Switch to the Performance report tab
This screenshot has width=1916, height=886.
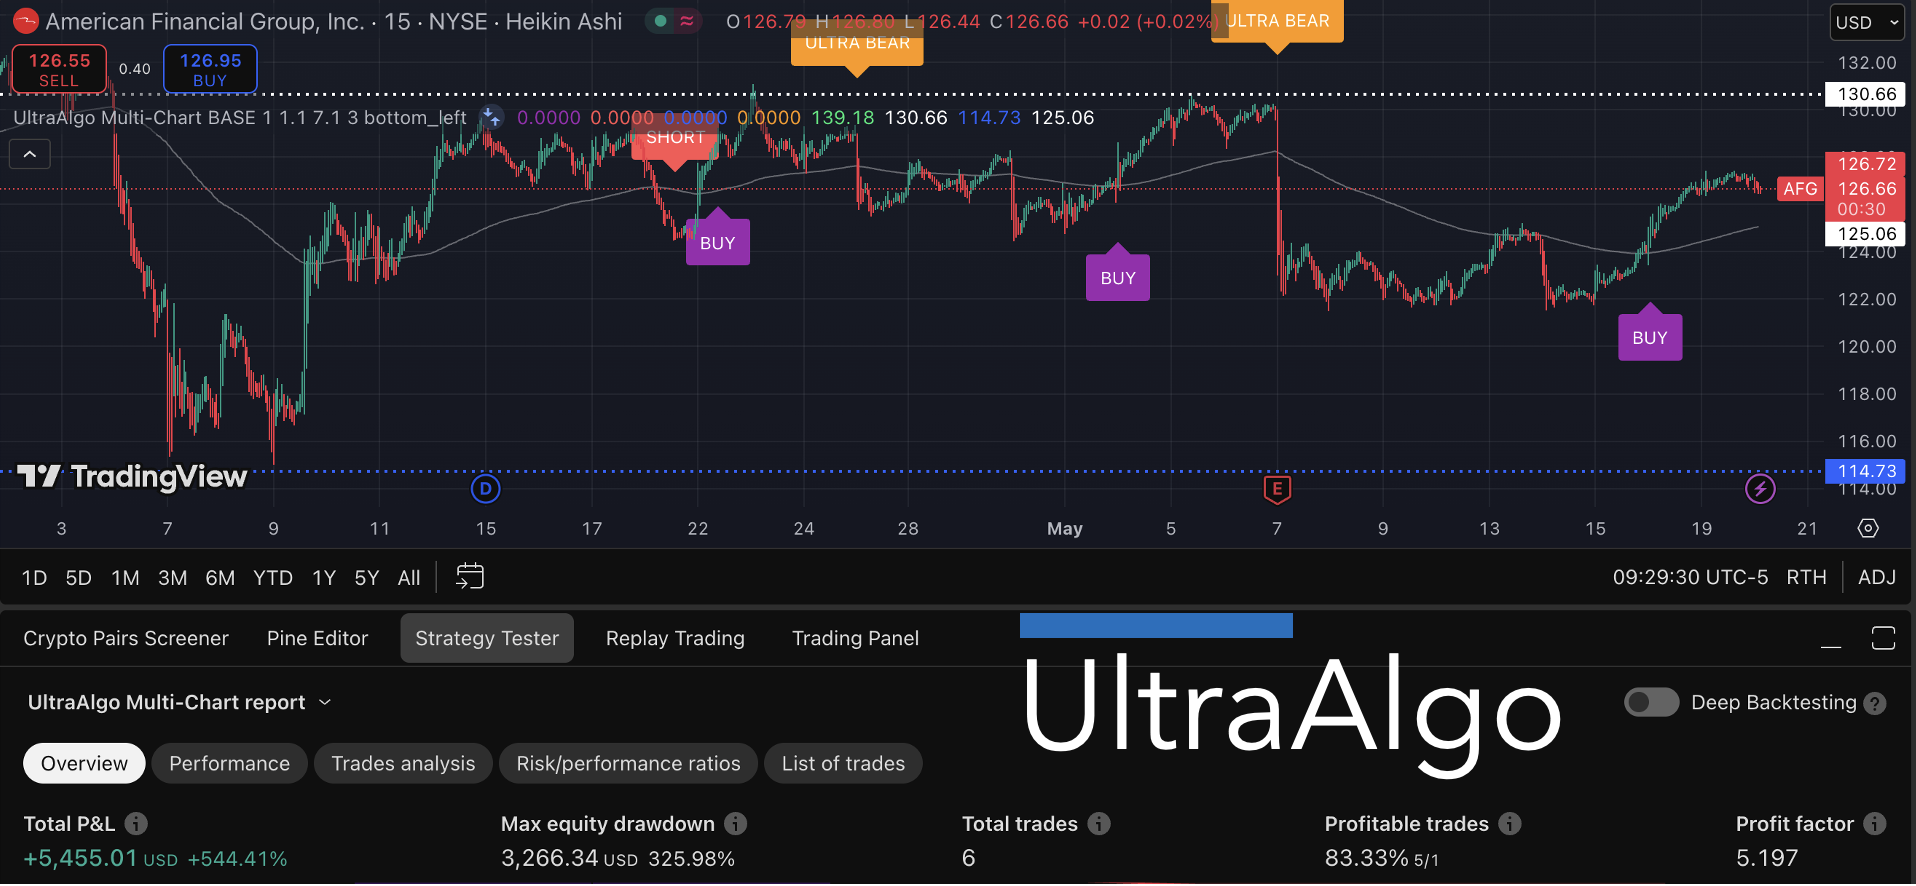pos(229,763)
